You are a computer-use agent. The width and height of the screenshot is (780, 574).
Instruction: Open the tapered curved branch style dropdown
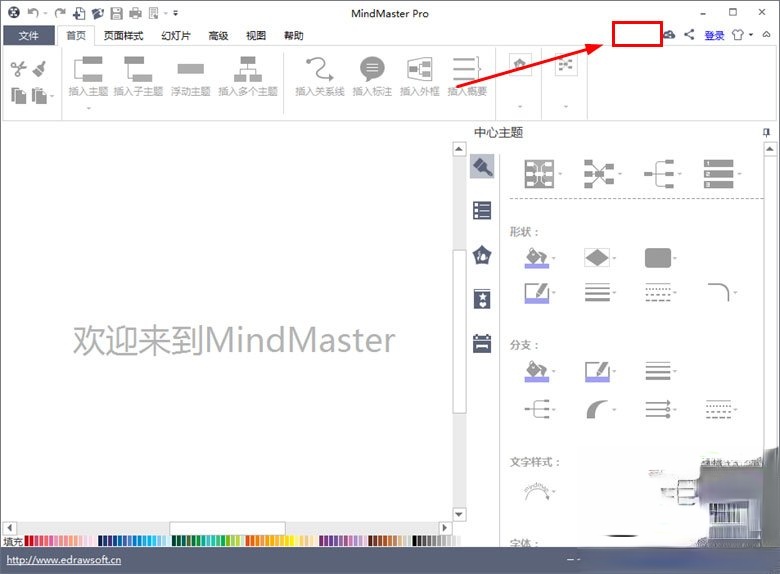pos(599,409)
